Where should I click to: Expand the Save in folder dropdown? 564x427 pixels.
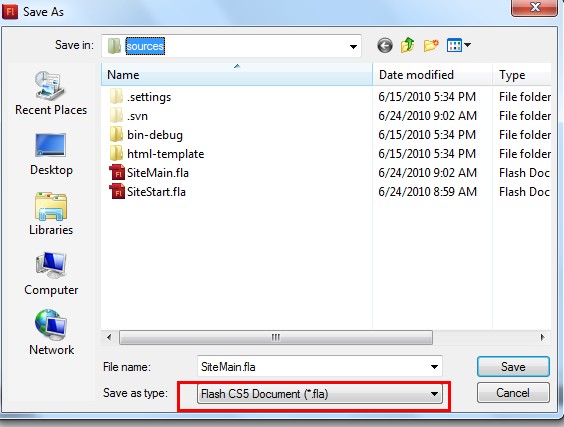tap(353, 46)
